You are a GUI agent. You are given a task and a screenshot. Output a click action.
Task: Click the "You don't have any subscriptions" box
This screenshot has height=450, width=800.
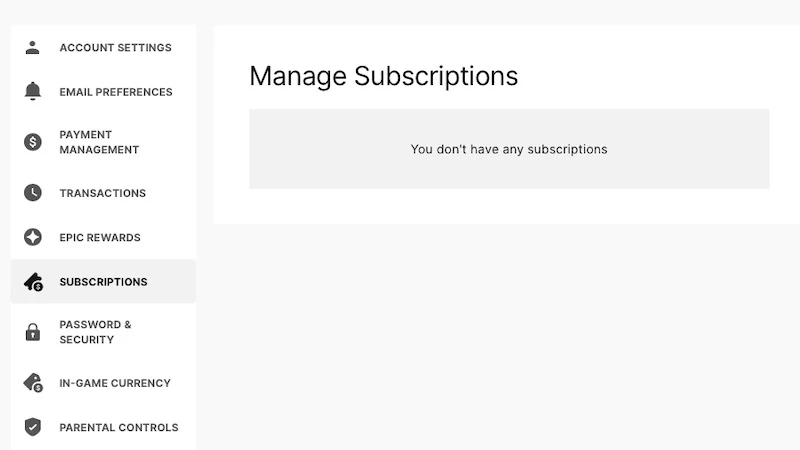509,149
